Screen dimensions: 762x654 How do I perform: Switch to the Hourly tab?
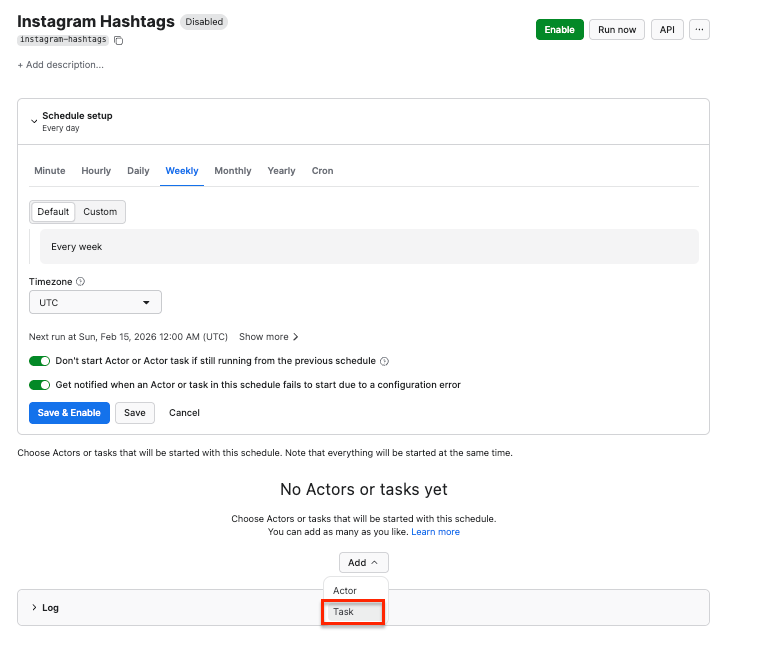pyautogui.click(x=96, y=171)
